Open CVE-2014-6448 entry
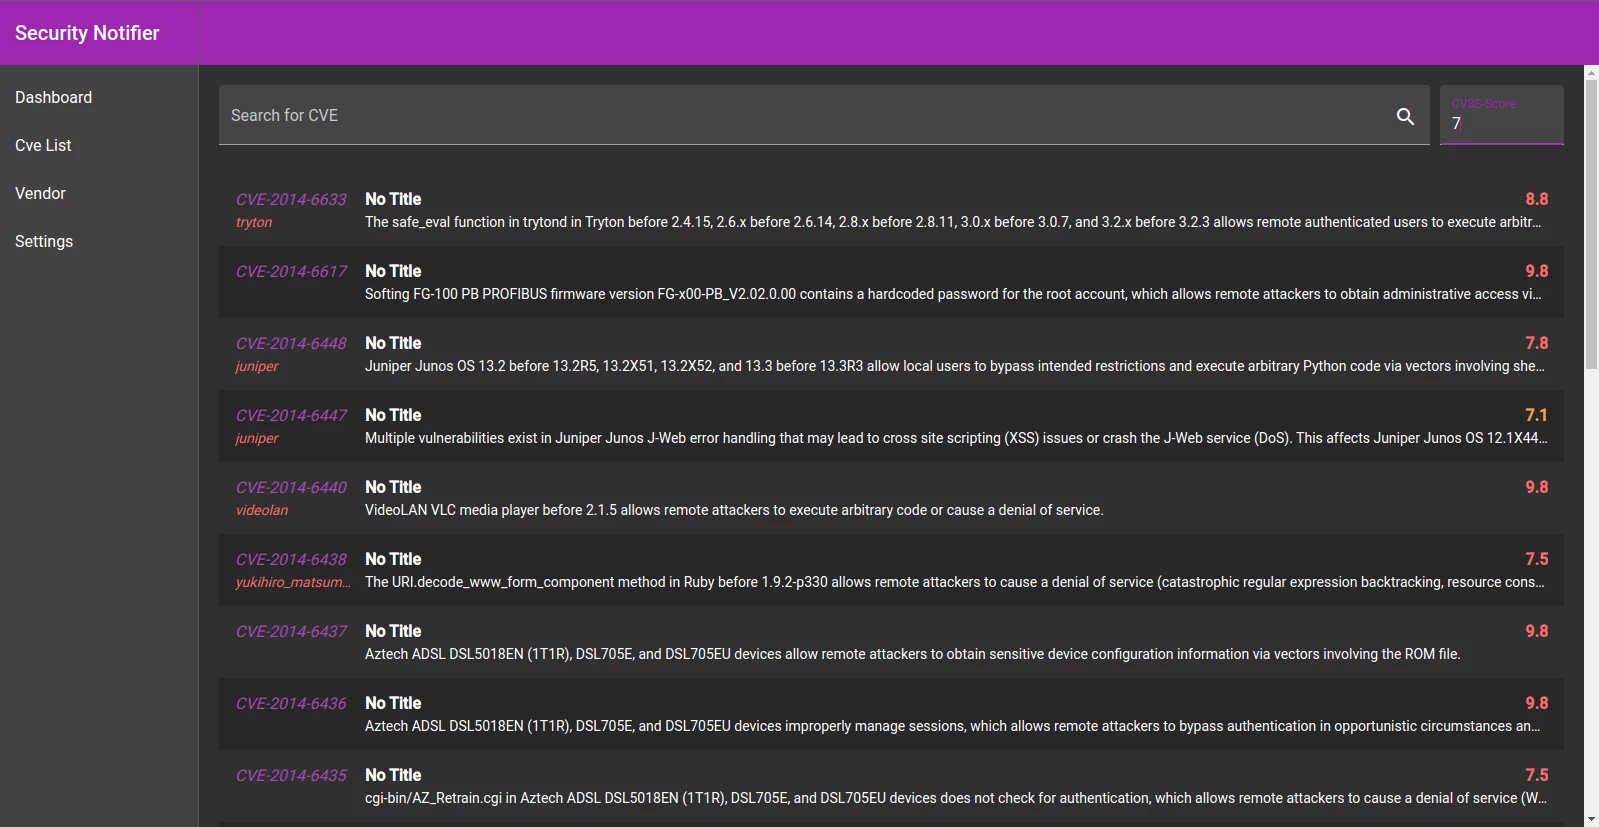This screenshot has width=1599, height=827. point(291,343)
